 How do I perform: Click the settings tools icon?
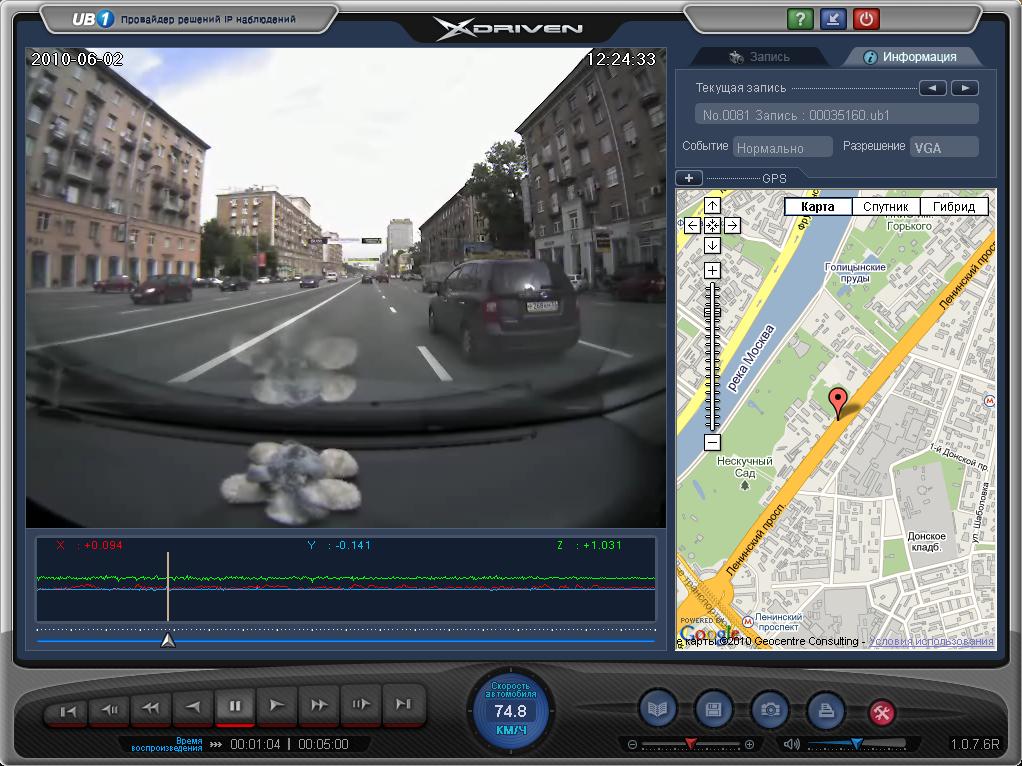click(883, 712)
